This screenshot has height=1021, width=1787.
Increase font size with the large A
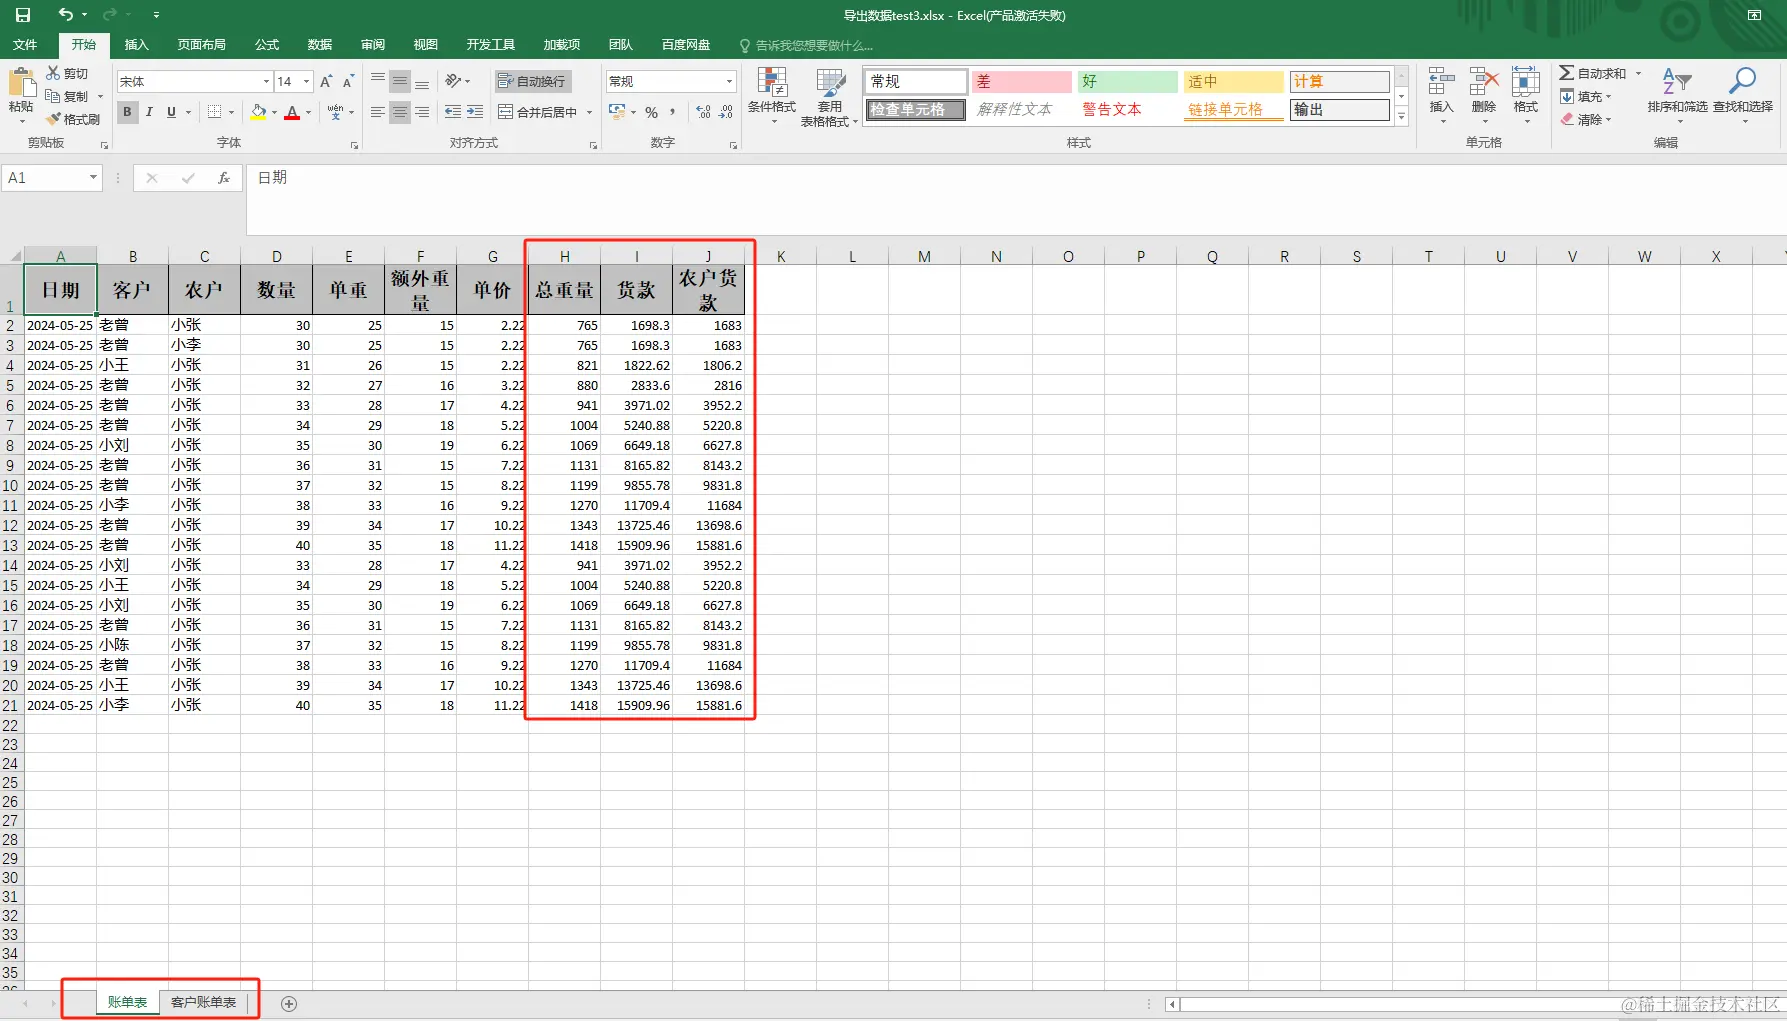(x=326, y=81)
